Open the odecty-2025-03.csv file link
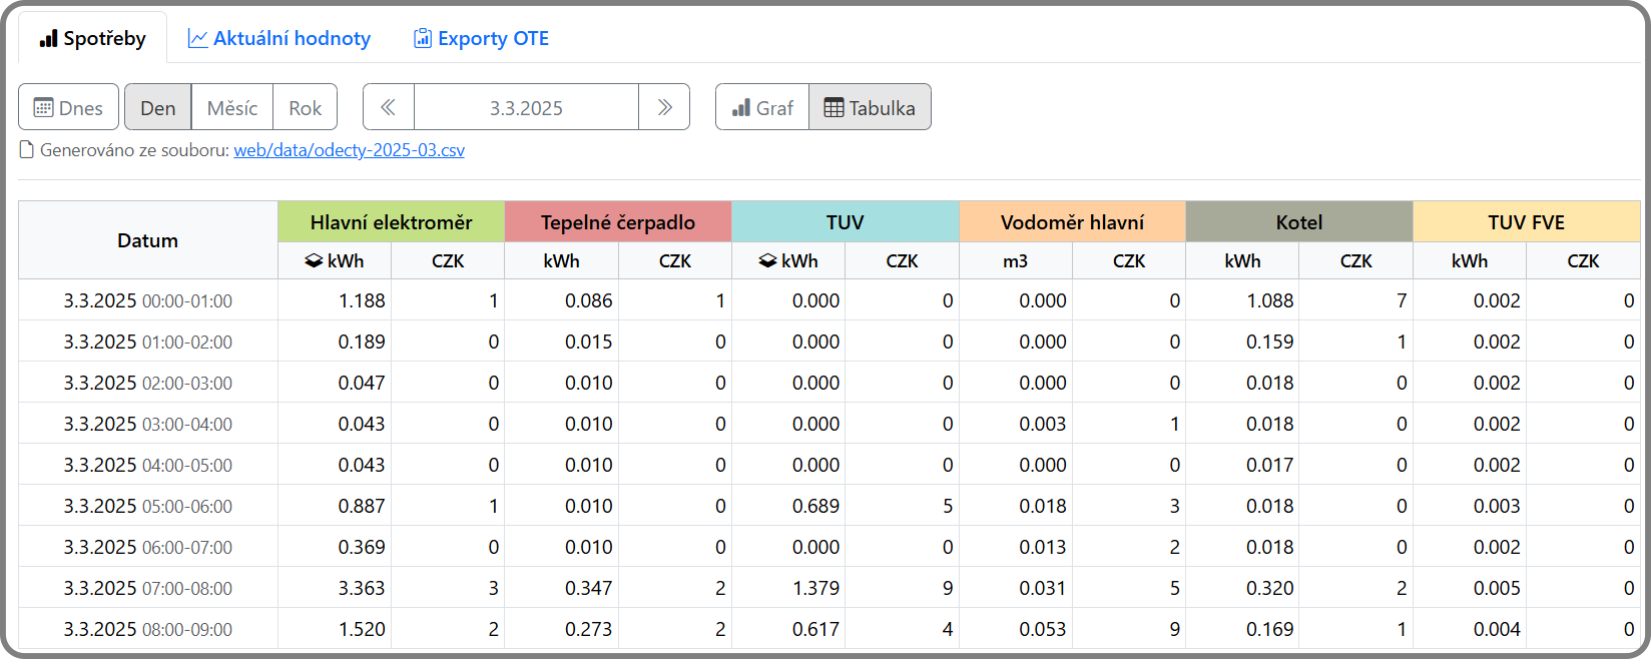This screenshot has width=1651, height=659. [349, 150]
